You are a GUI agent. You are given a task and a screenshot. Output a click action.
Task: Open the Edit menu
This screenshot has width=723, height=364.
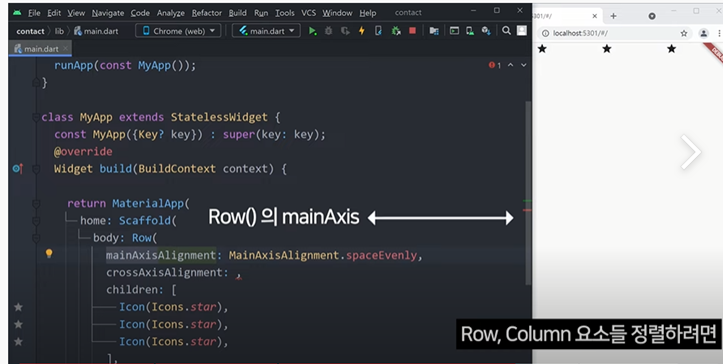point(54,13)
